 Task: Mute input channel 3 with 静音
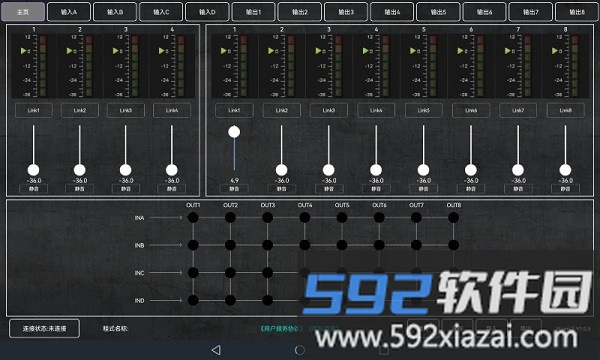pyautogui.click(x=126, y=189)
